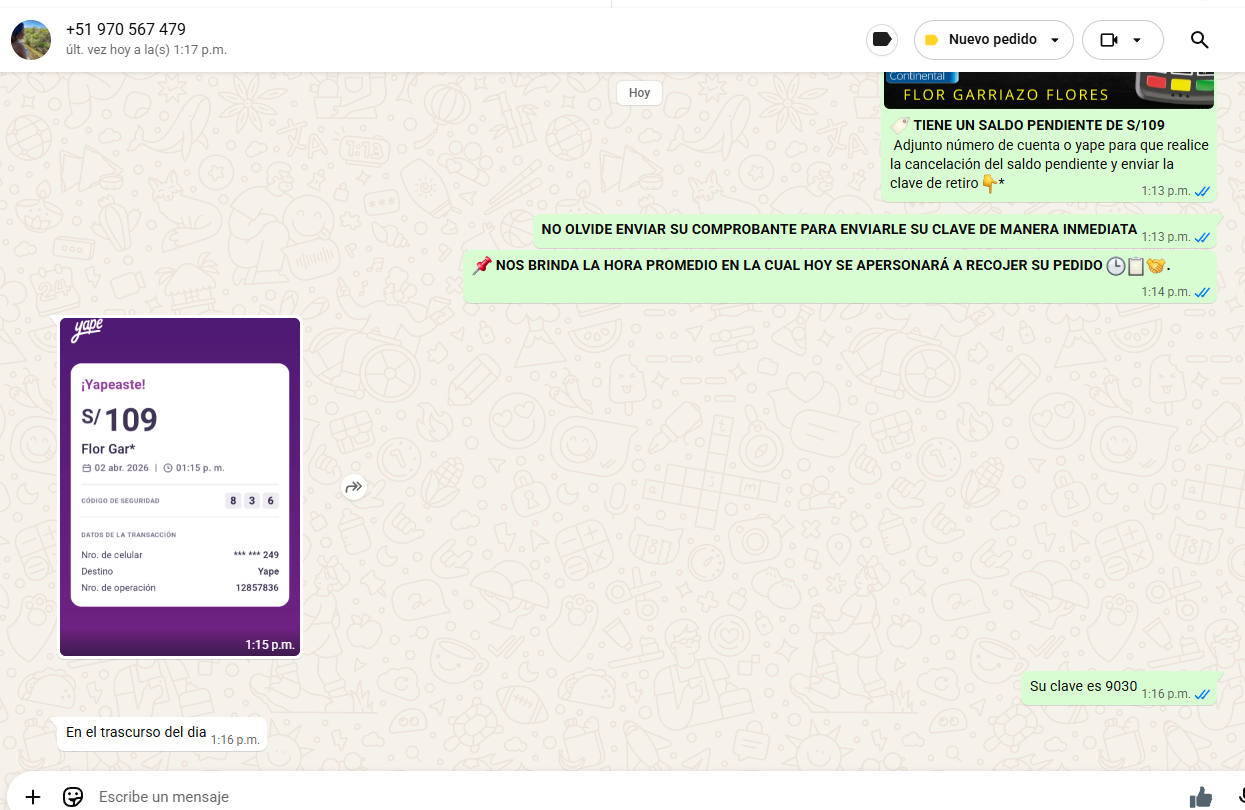This screenshot has width=1245, height=810.
Task: Click the forward arrow beside the Yape receipt
Action: click(354, 488)
